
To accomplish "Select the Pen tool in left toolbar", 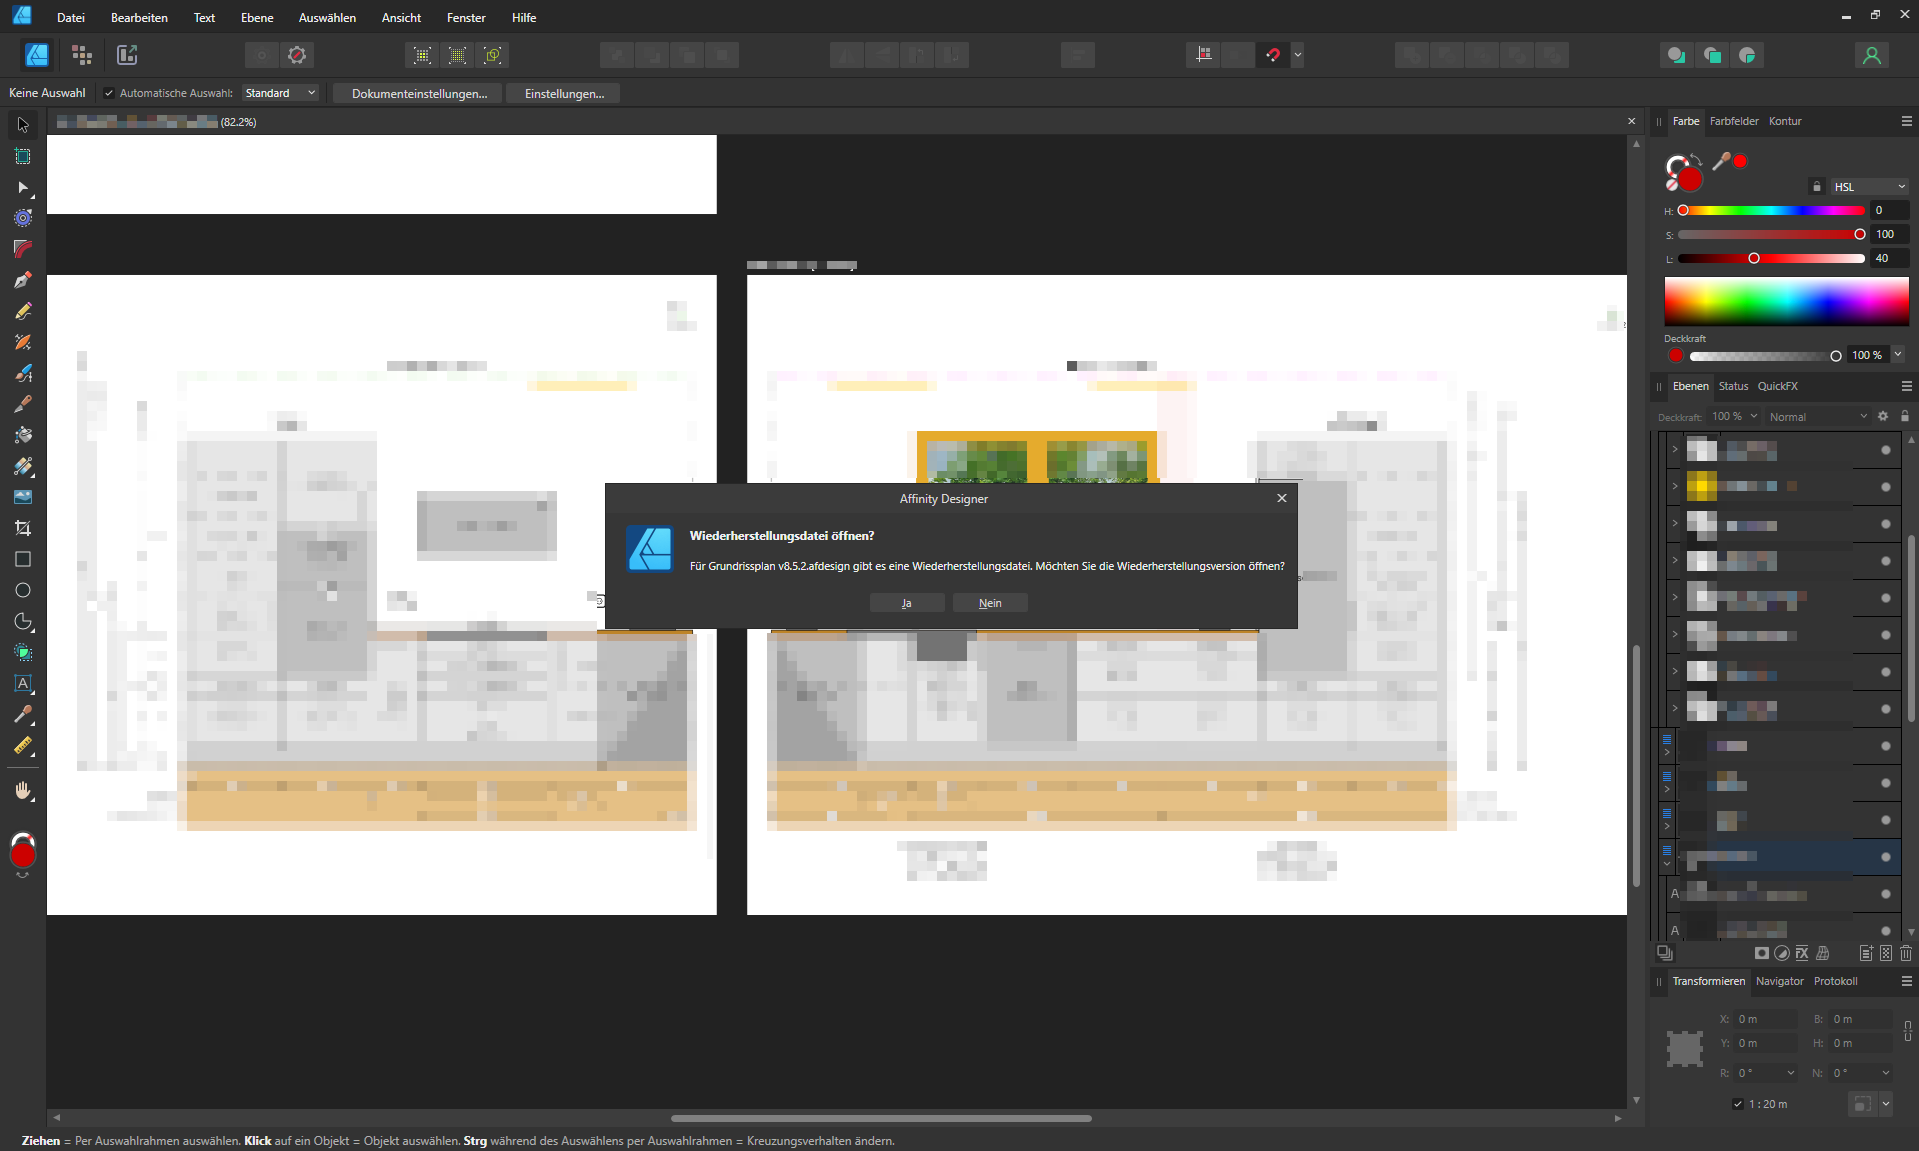I will (x=23, y=280).
